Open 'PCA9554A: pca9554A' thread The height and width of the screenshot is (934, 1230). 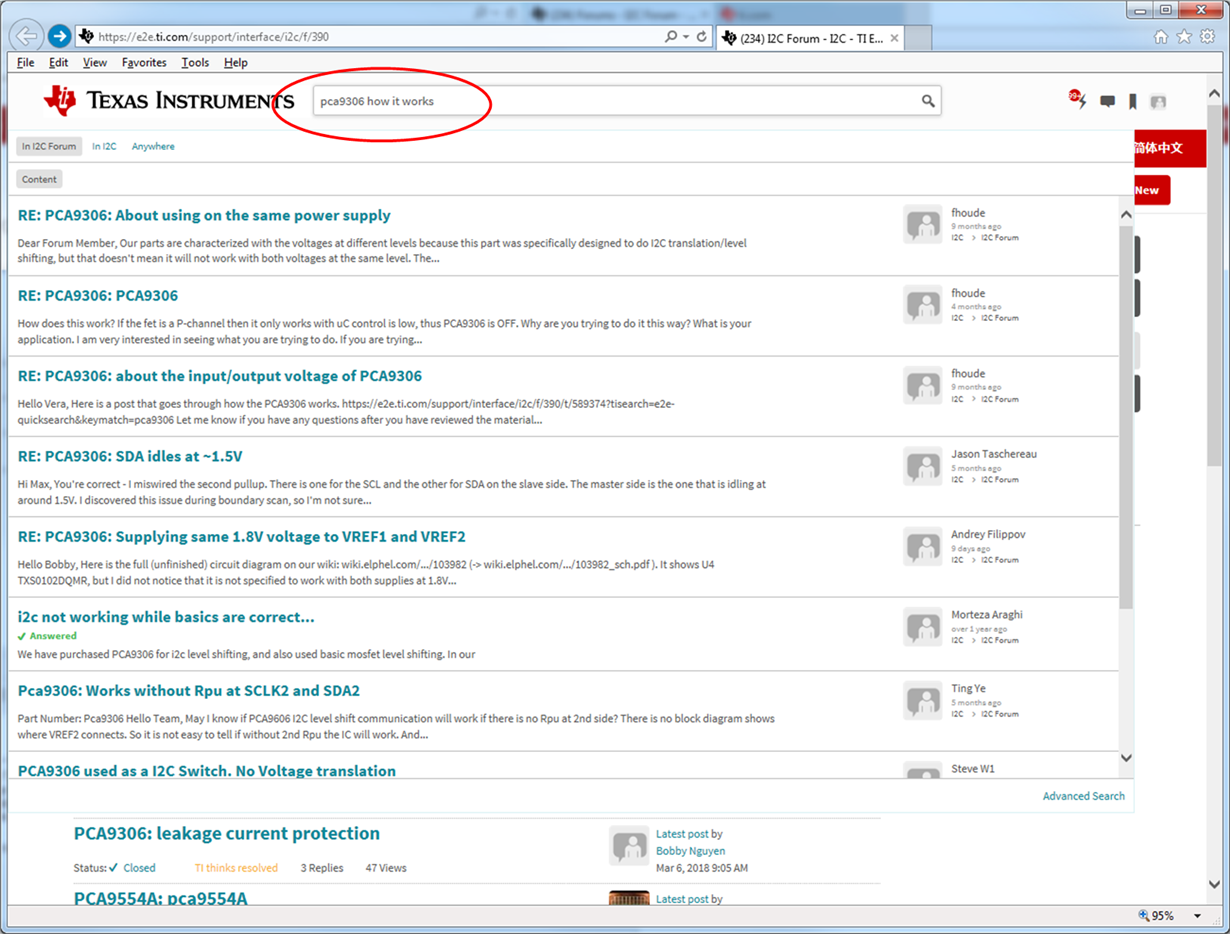[160, 898]
